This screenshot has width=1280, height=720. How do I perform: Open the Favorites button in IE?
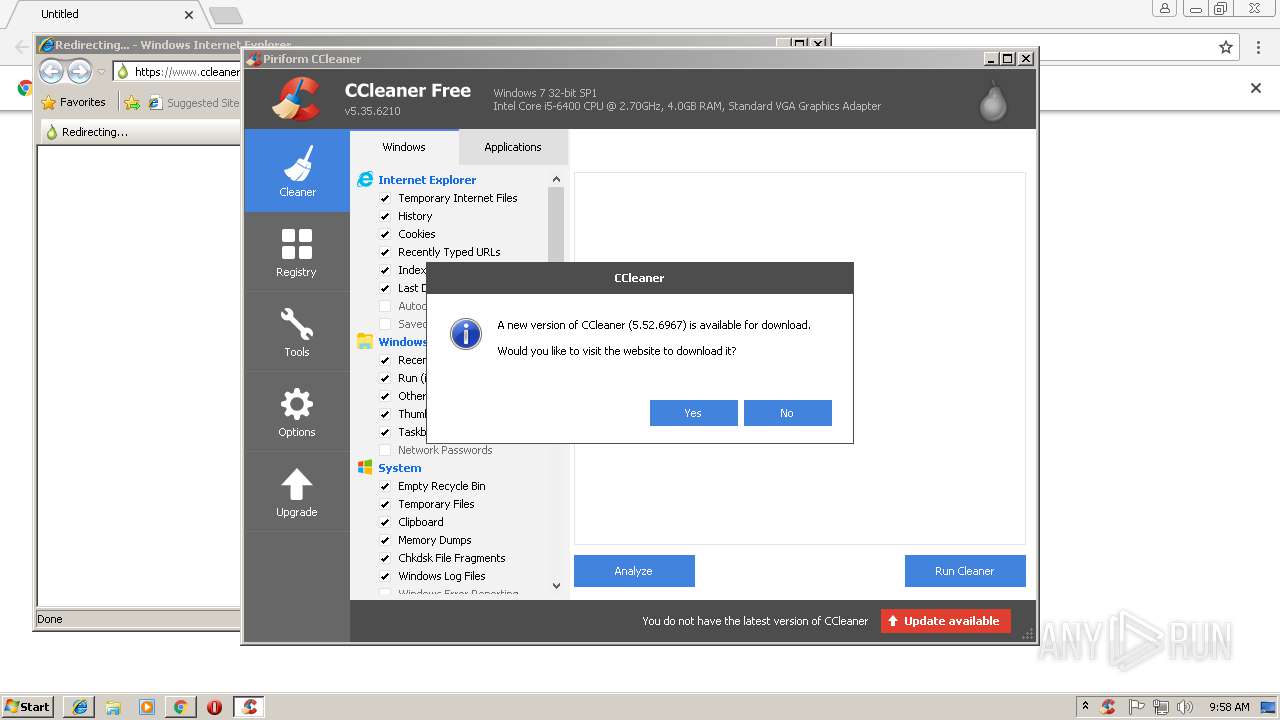click(x=74, y=102)
